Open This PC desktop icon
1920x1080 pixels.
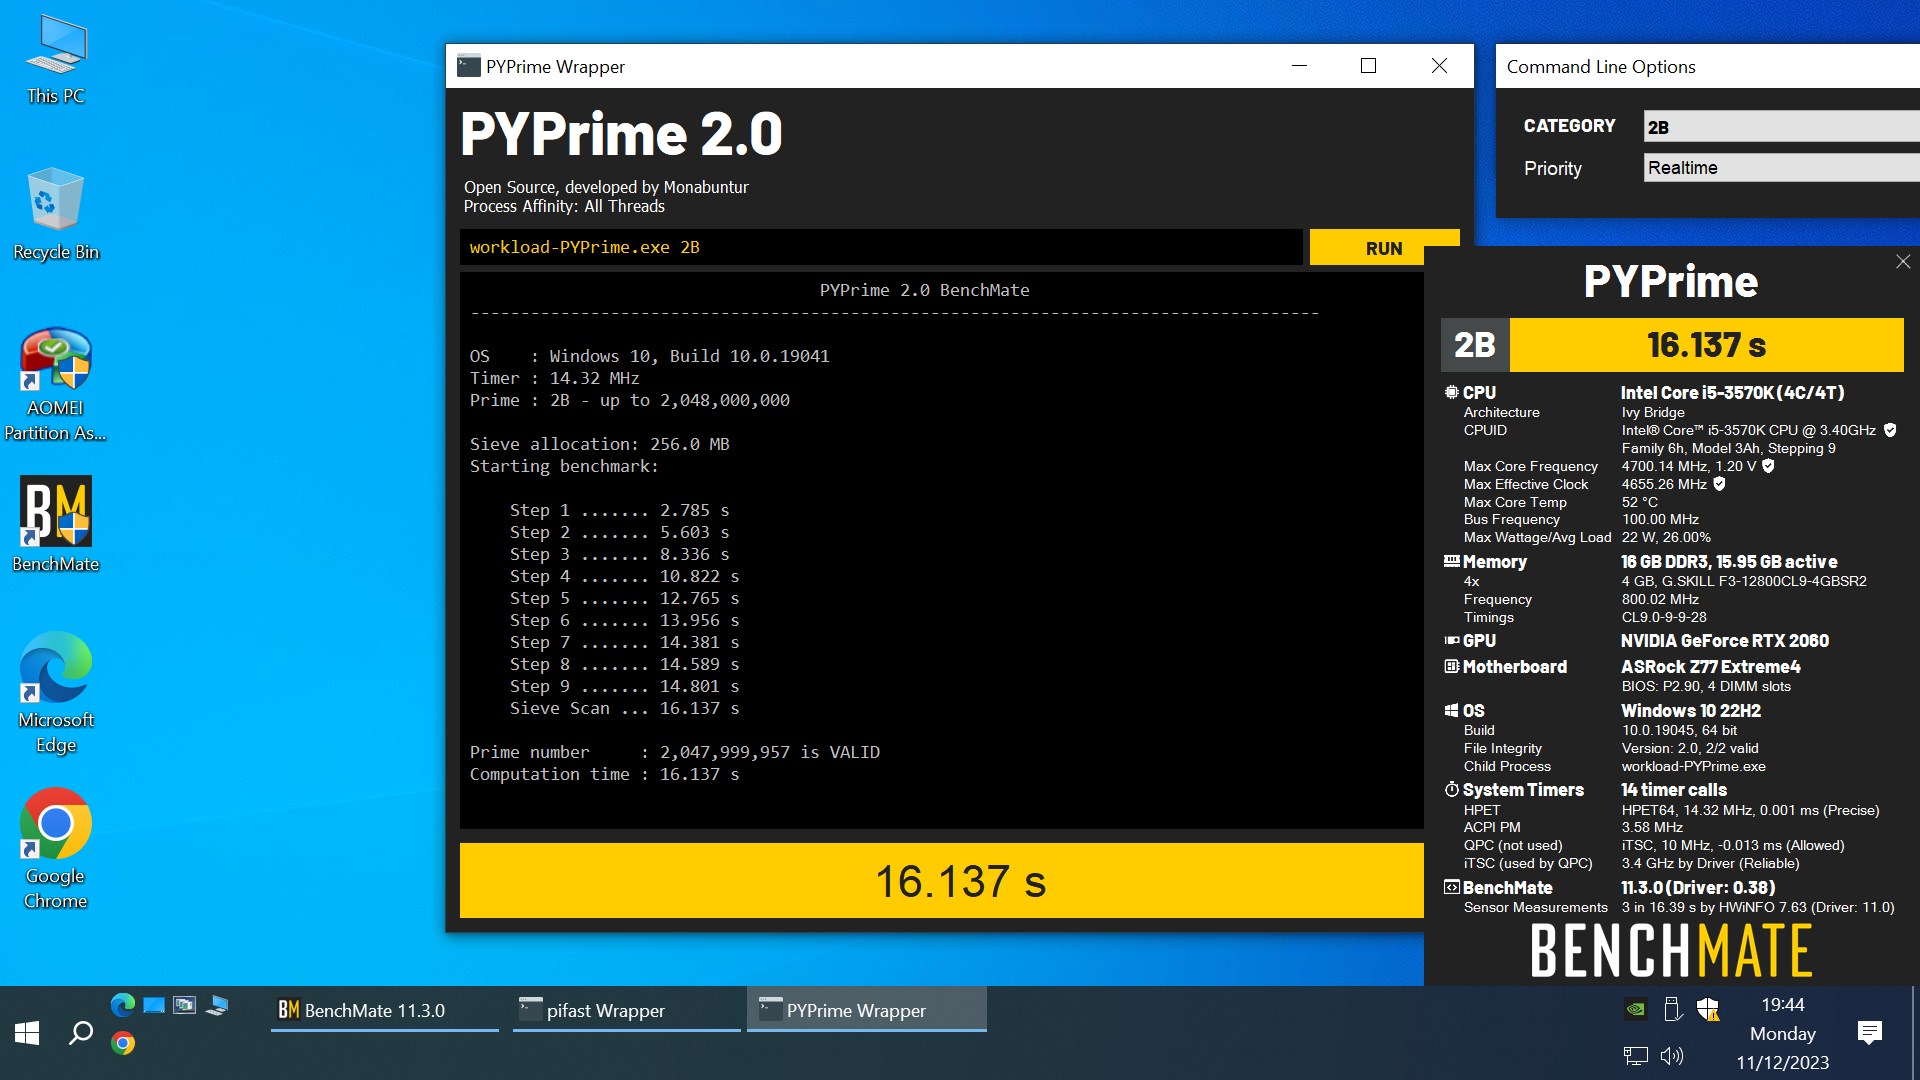[x=56, y=60]
